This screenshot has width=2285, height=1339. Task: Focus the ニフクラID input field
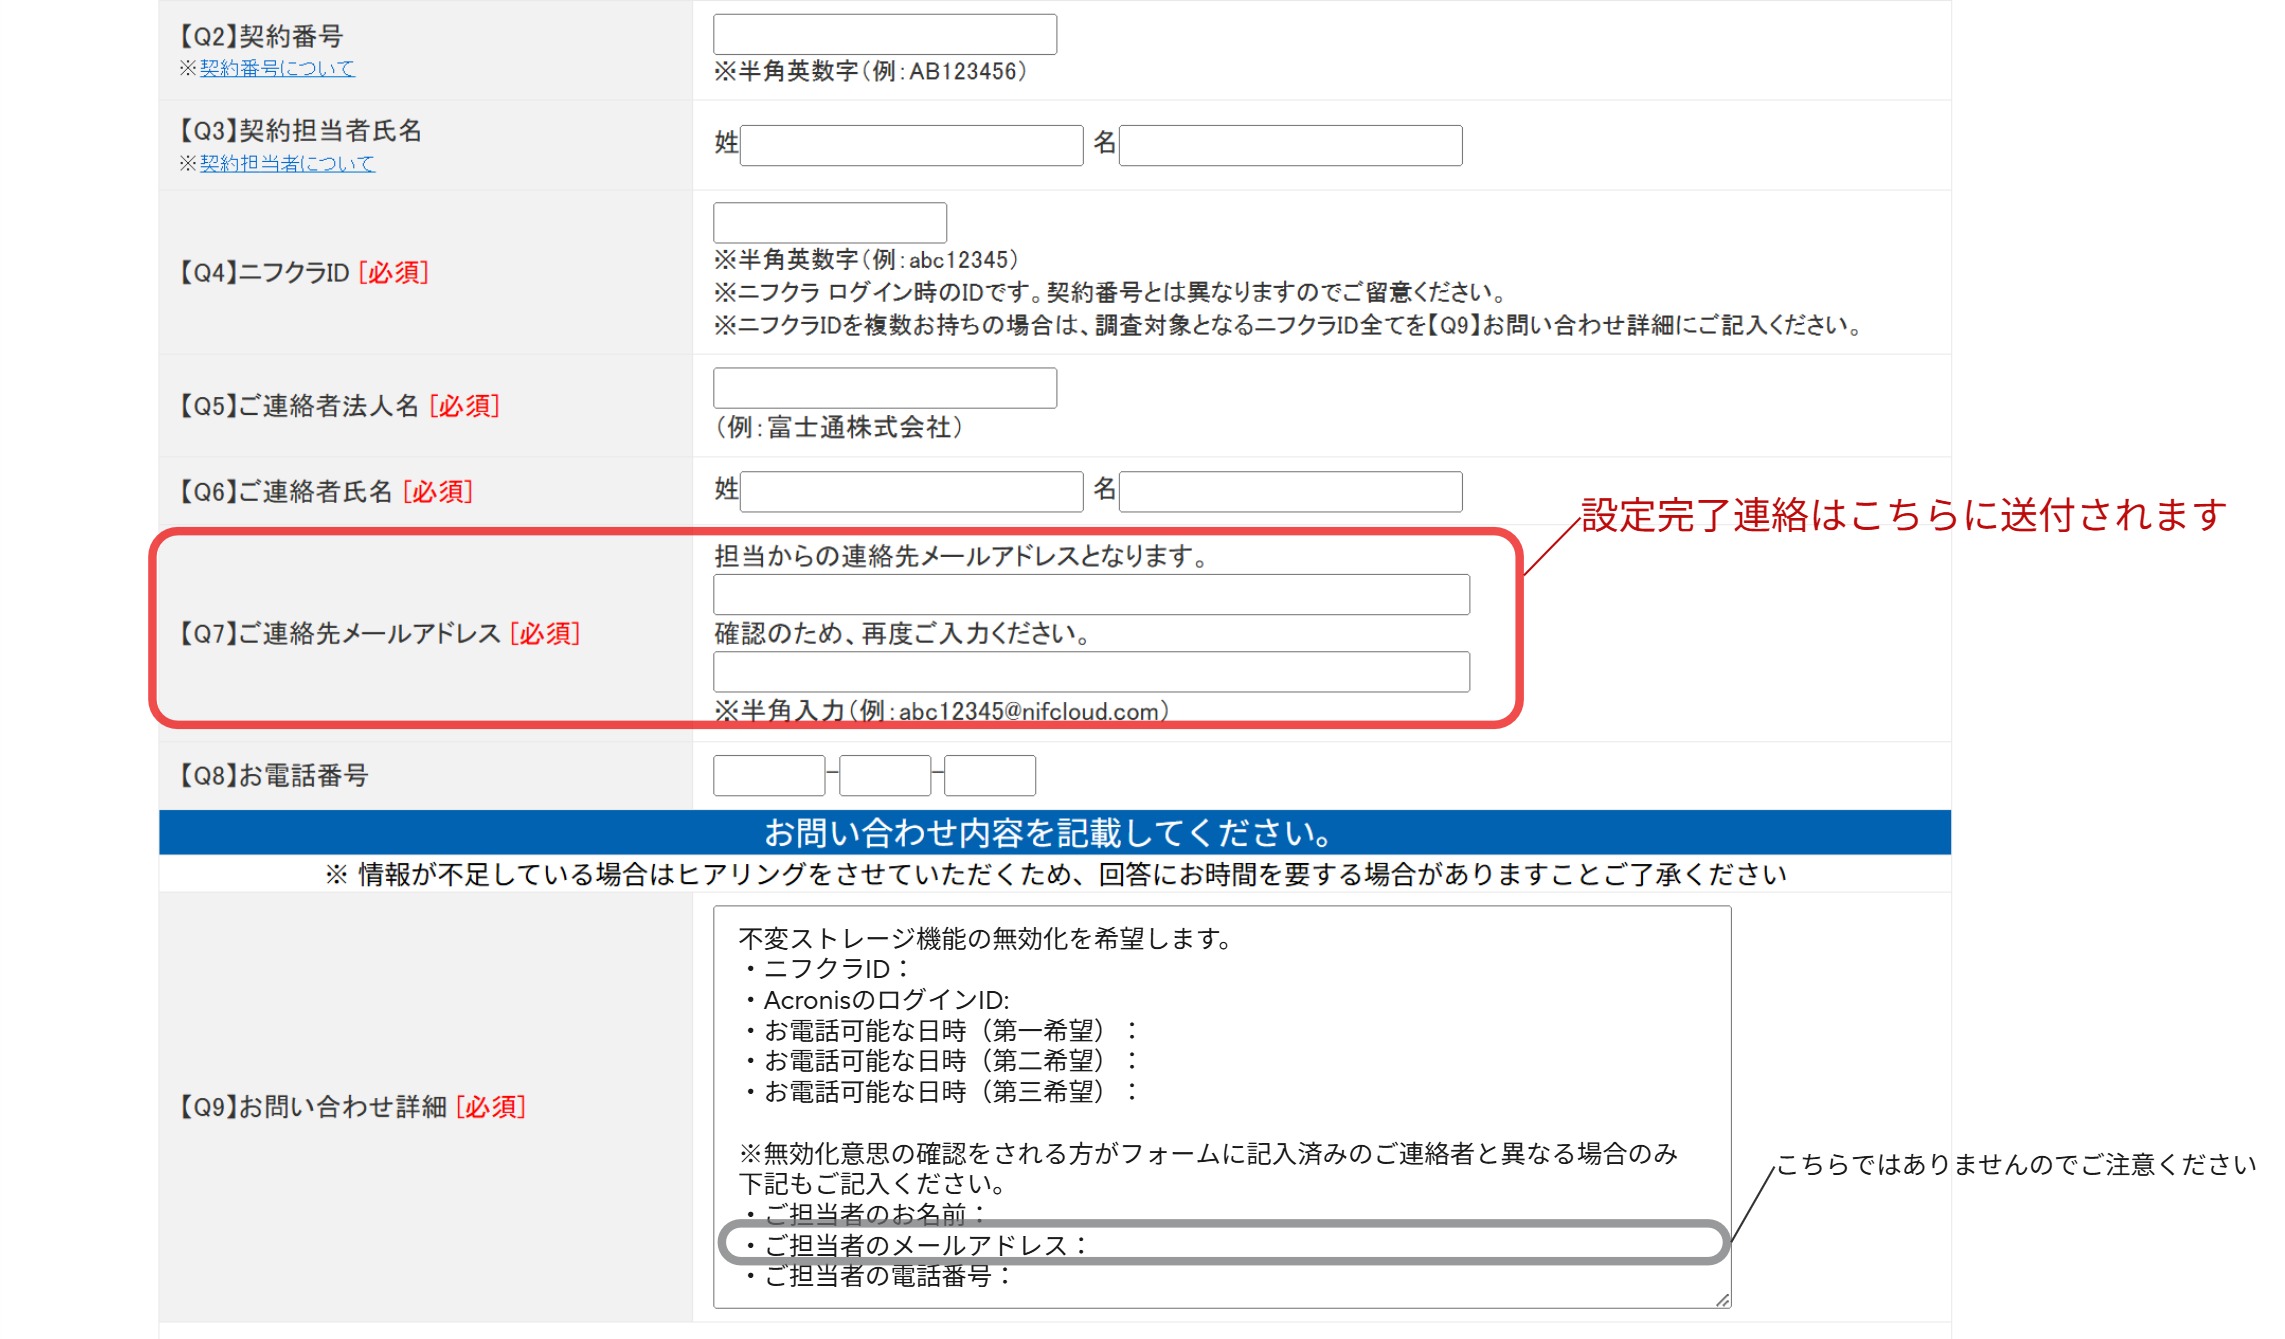click(829, 222)
